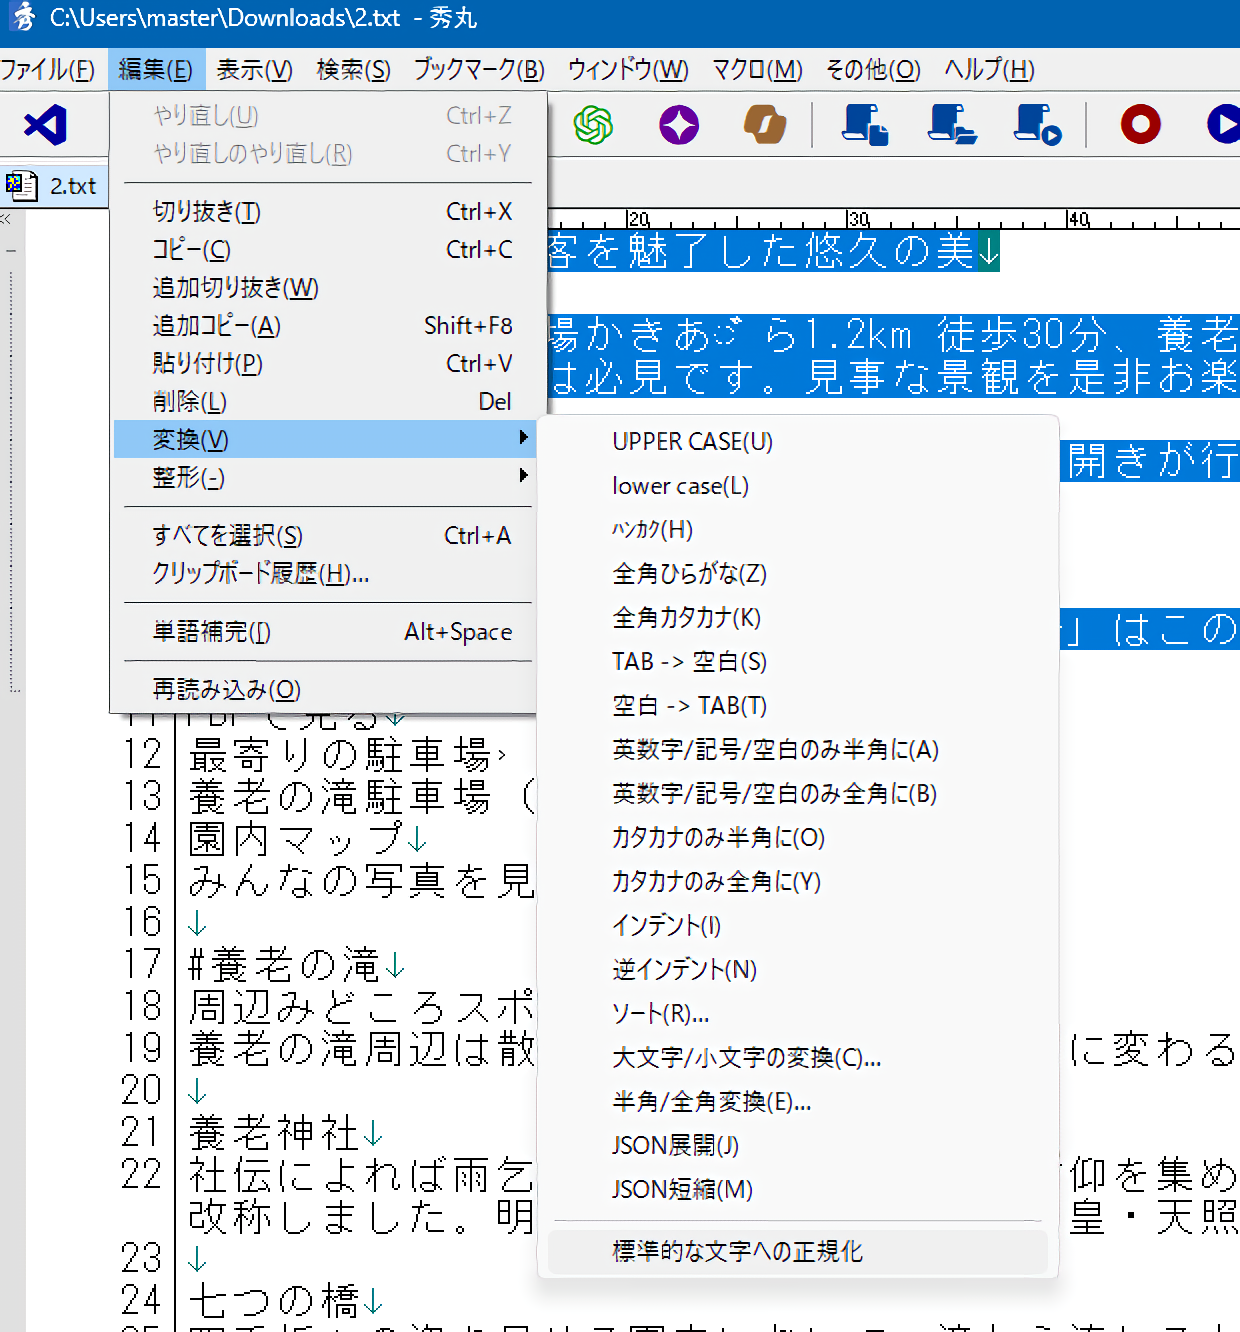Open the マクロ menu in menu bar
Image resolution: width=1240 pixels, height=1332 pixels.
tap(757, 70)
